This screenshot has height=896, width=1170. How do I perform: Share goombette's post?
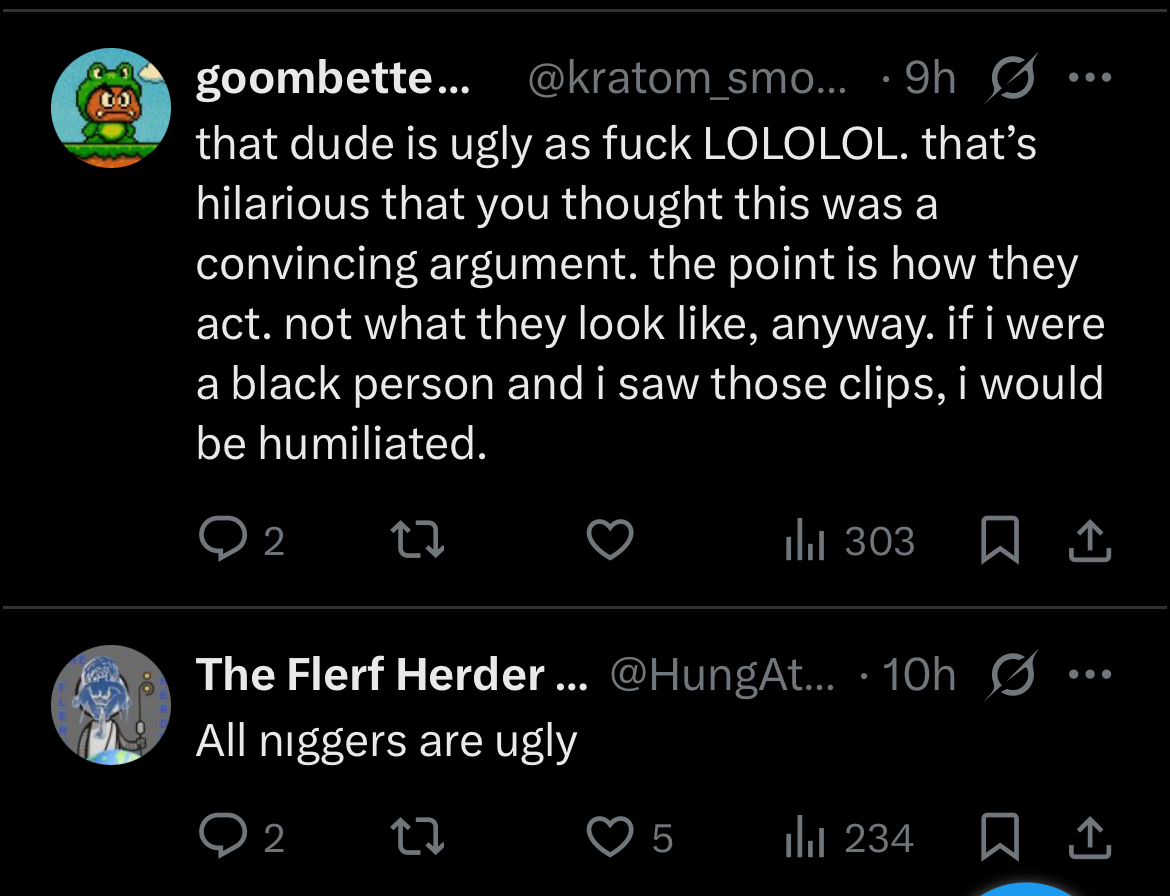tap(1089, 541)
